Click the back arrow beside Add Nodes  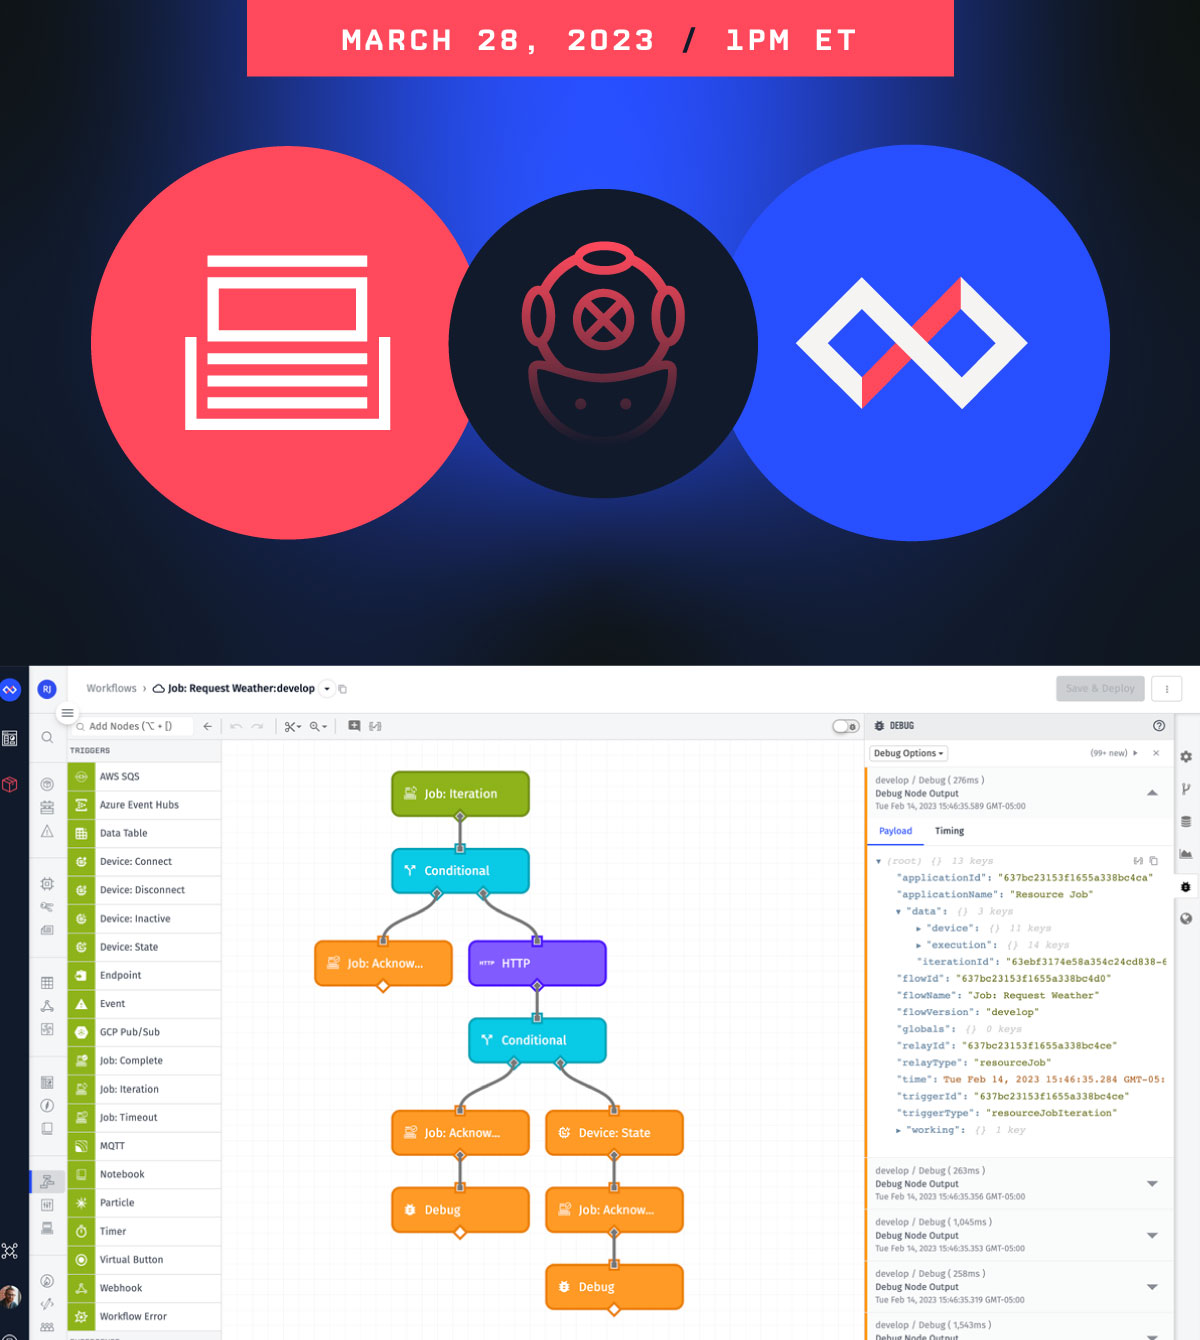207,726
